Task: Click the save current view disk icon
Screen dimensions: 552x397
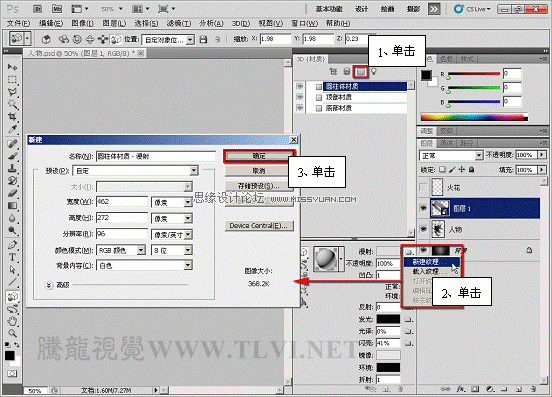Action: (x=203, y=39)
